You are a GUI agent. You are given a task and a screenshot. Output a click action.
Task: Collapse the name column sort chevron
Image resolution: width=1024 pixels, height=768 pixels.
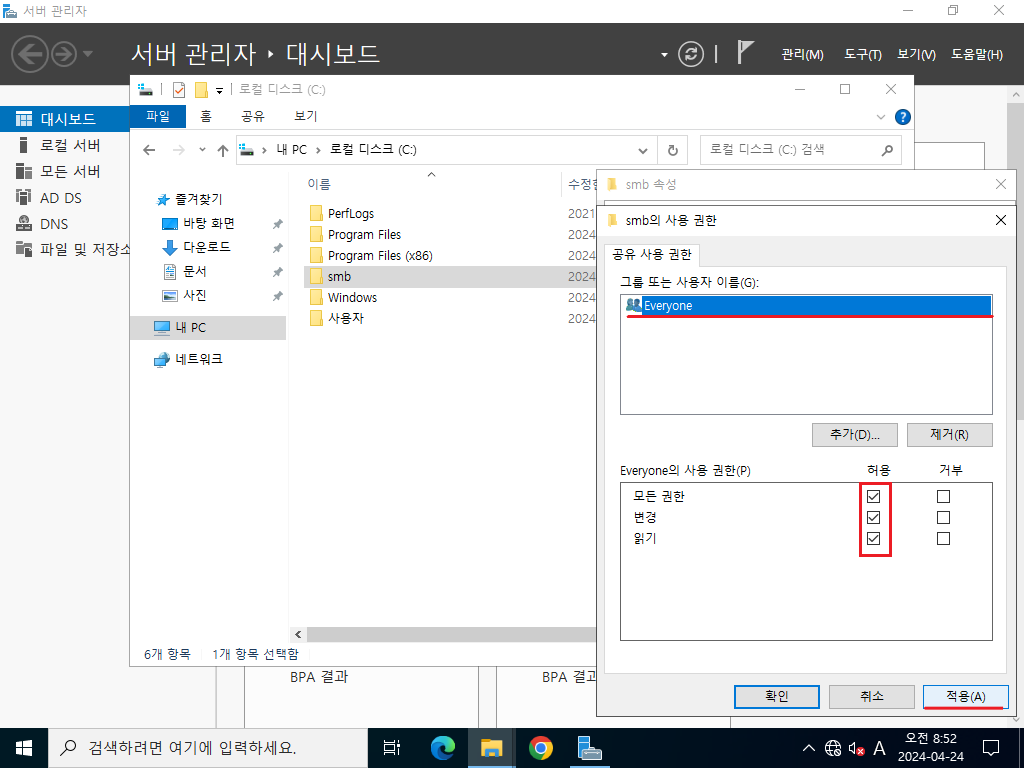pyautogui.click(x=431, y=174)
